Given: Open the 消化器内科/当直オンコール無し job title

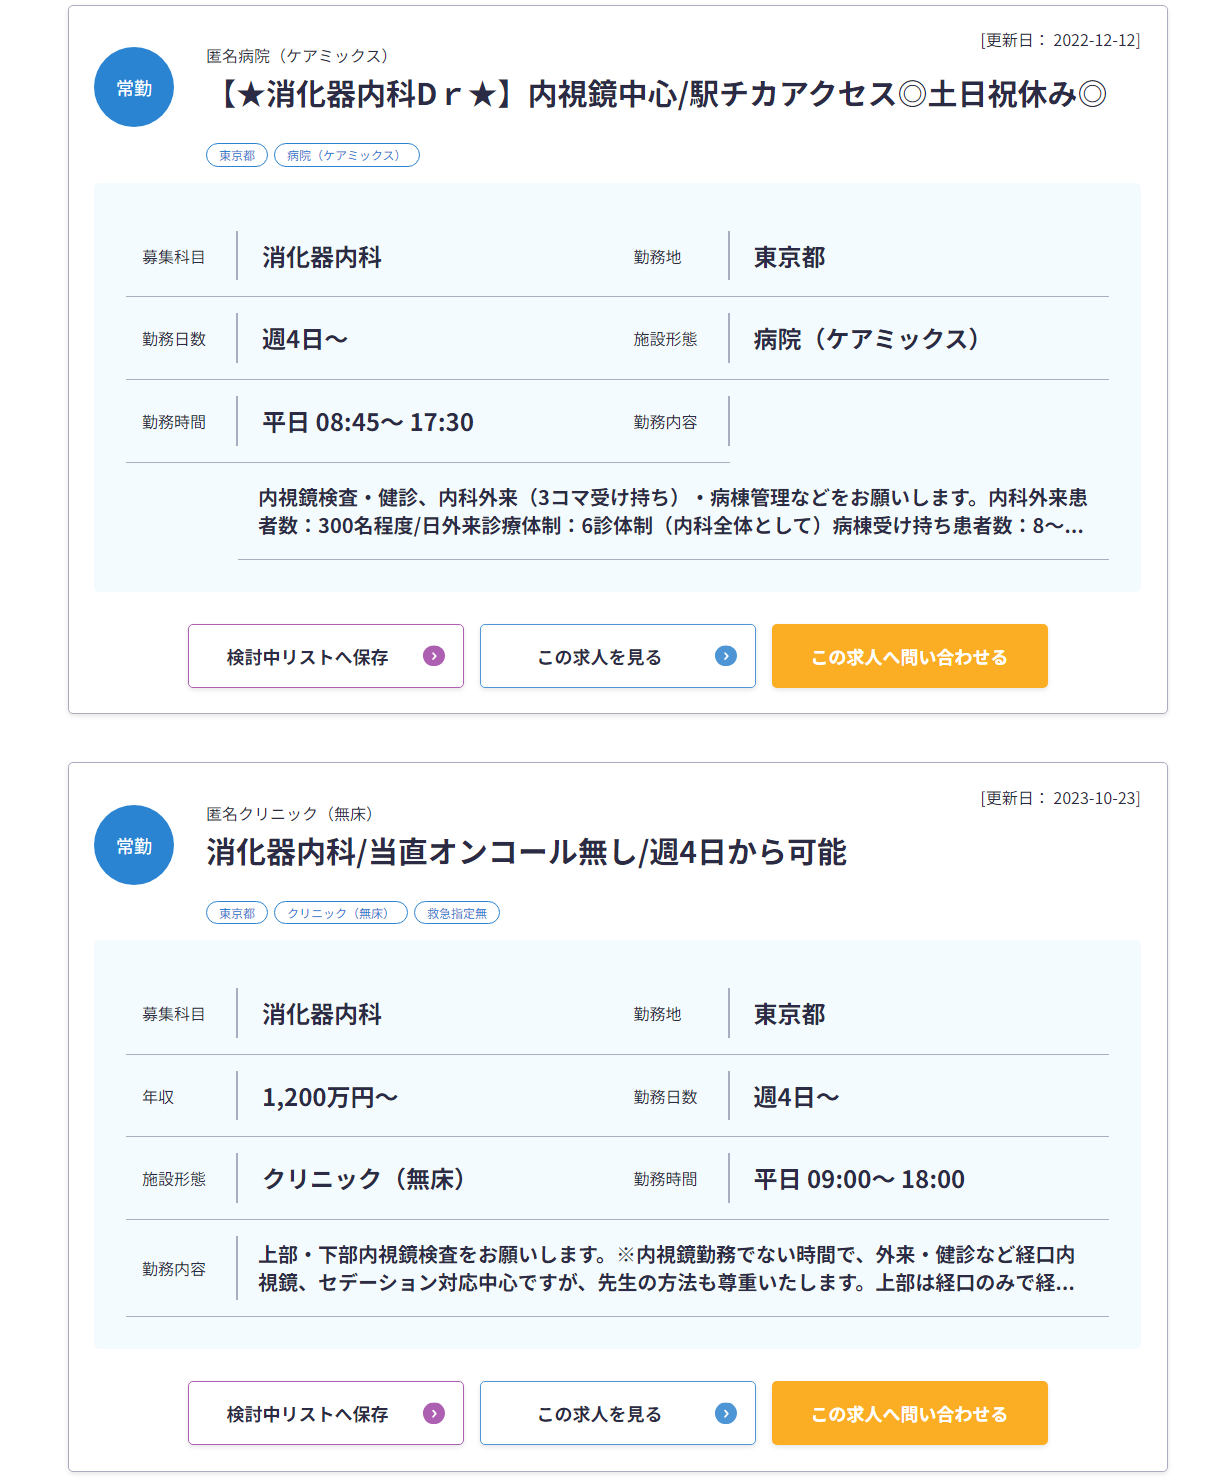Looking at the screenshot, I should tap(526, 852).
